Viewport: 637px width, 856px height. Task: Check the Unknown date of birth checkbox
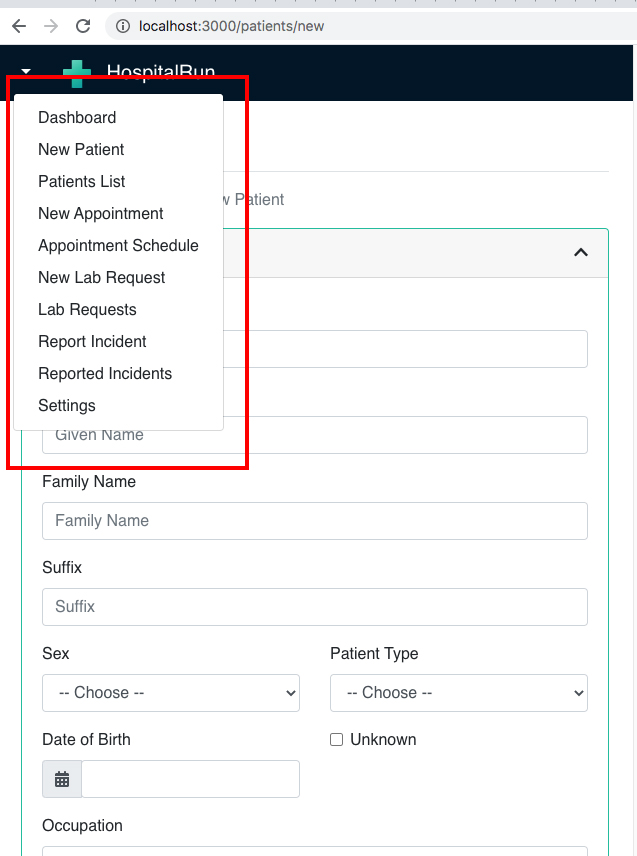click(x=336, y=739)
